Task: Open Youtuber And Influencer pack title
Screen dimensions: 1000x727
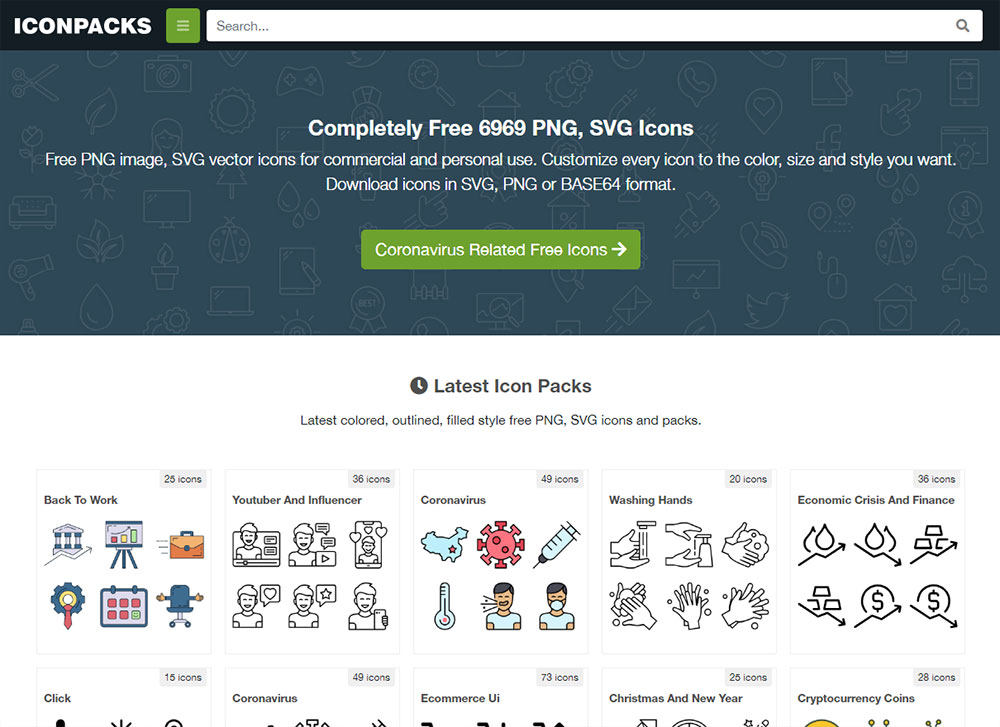Action: click(x=297, y=500)
